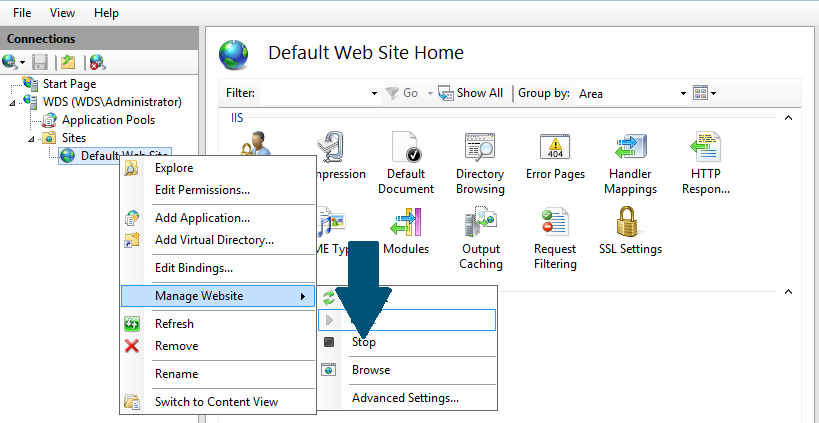
Task: Open the Modules feature
Action: 406,231
